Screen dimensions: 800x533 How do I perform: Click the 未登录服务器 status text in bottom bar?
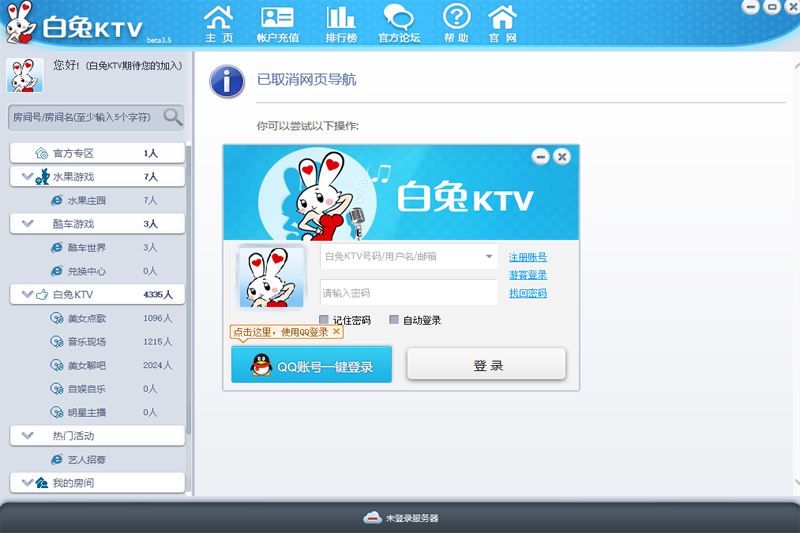412,518
